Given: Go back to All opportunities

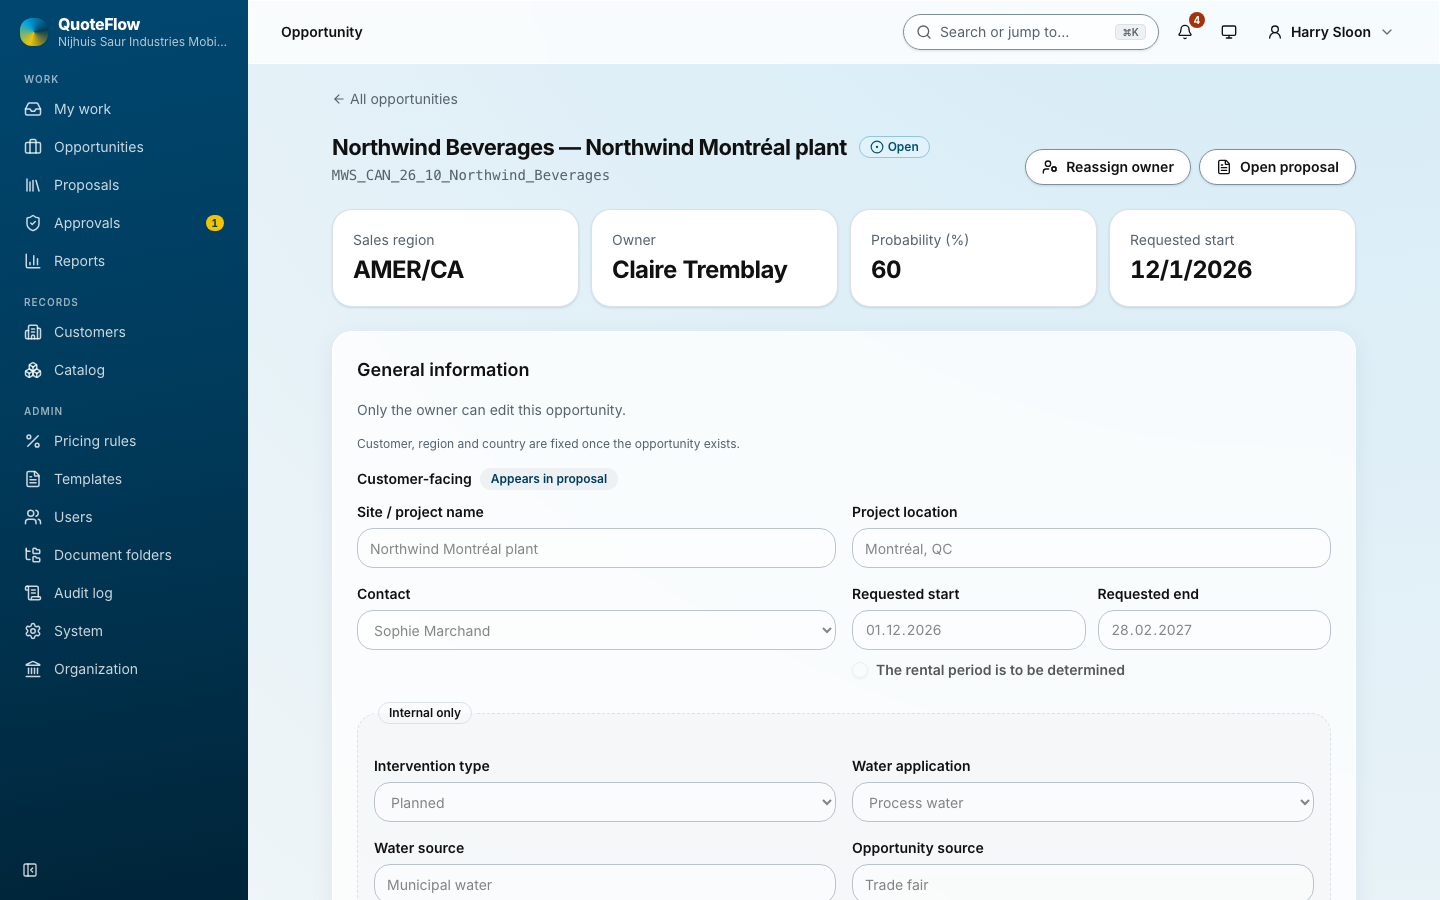Looking at the screenshot, I should pos(395,99).
